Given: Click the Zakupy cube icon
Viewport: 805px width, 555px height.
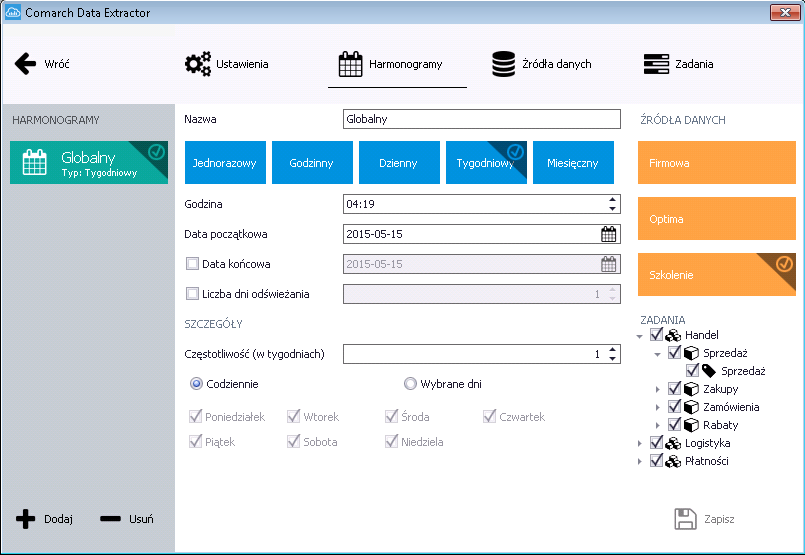Looking at the screenshot, I should click(x=692, y=389).
